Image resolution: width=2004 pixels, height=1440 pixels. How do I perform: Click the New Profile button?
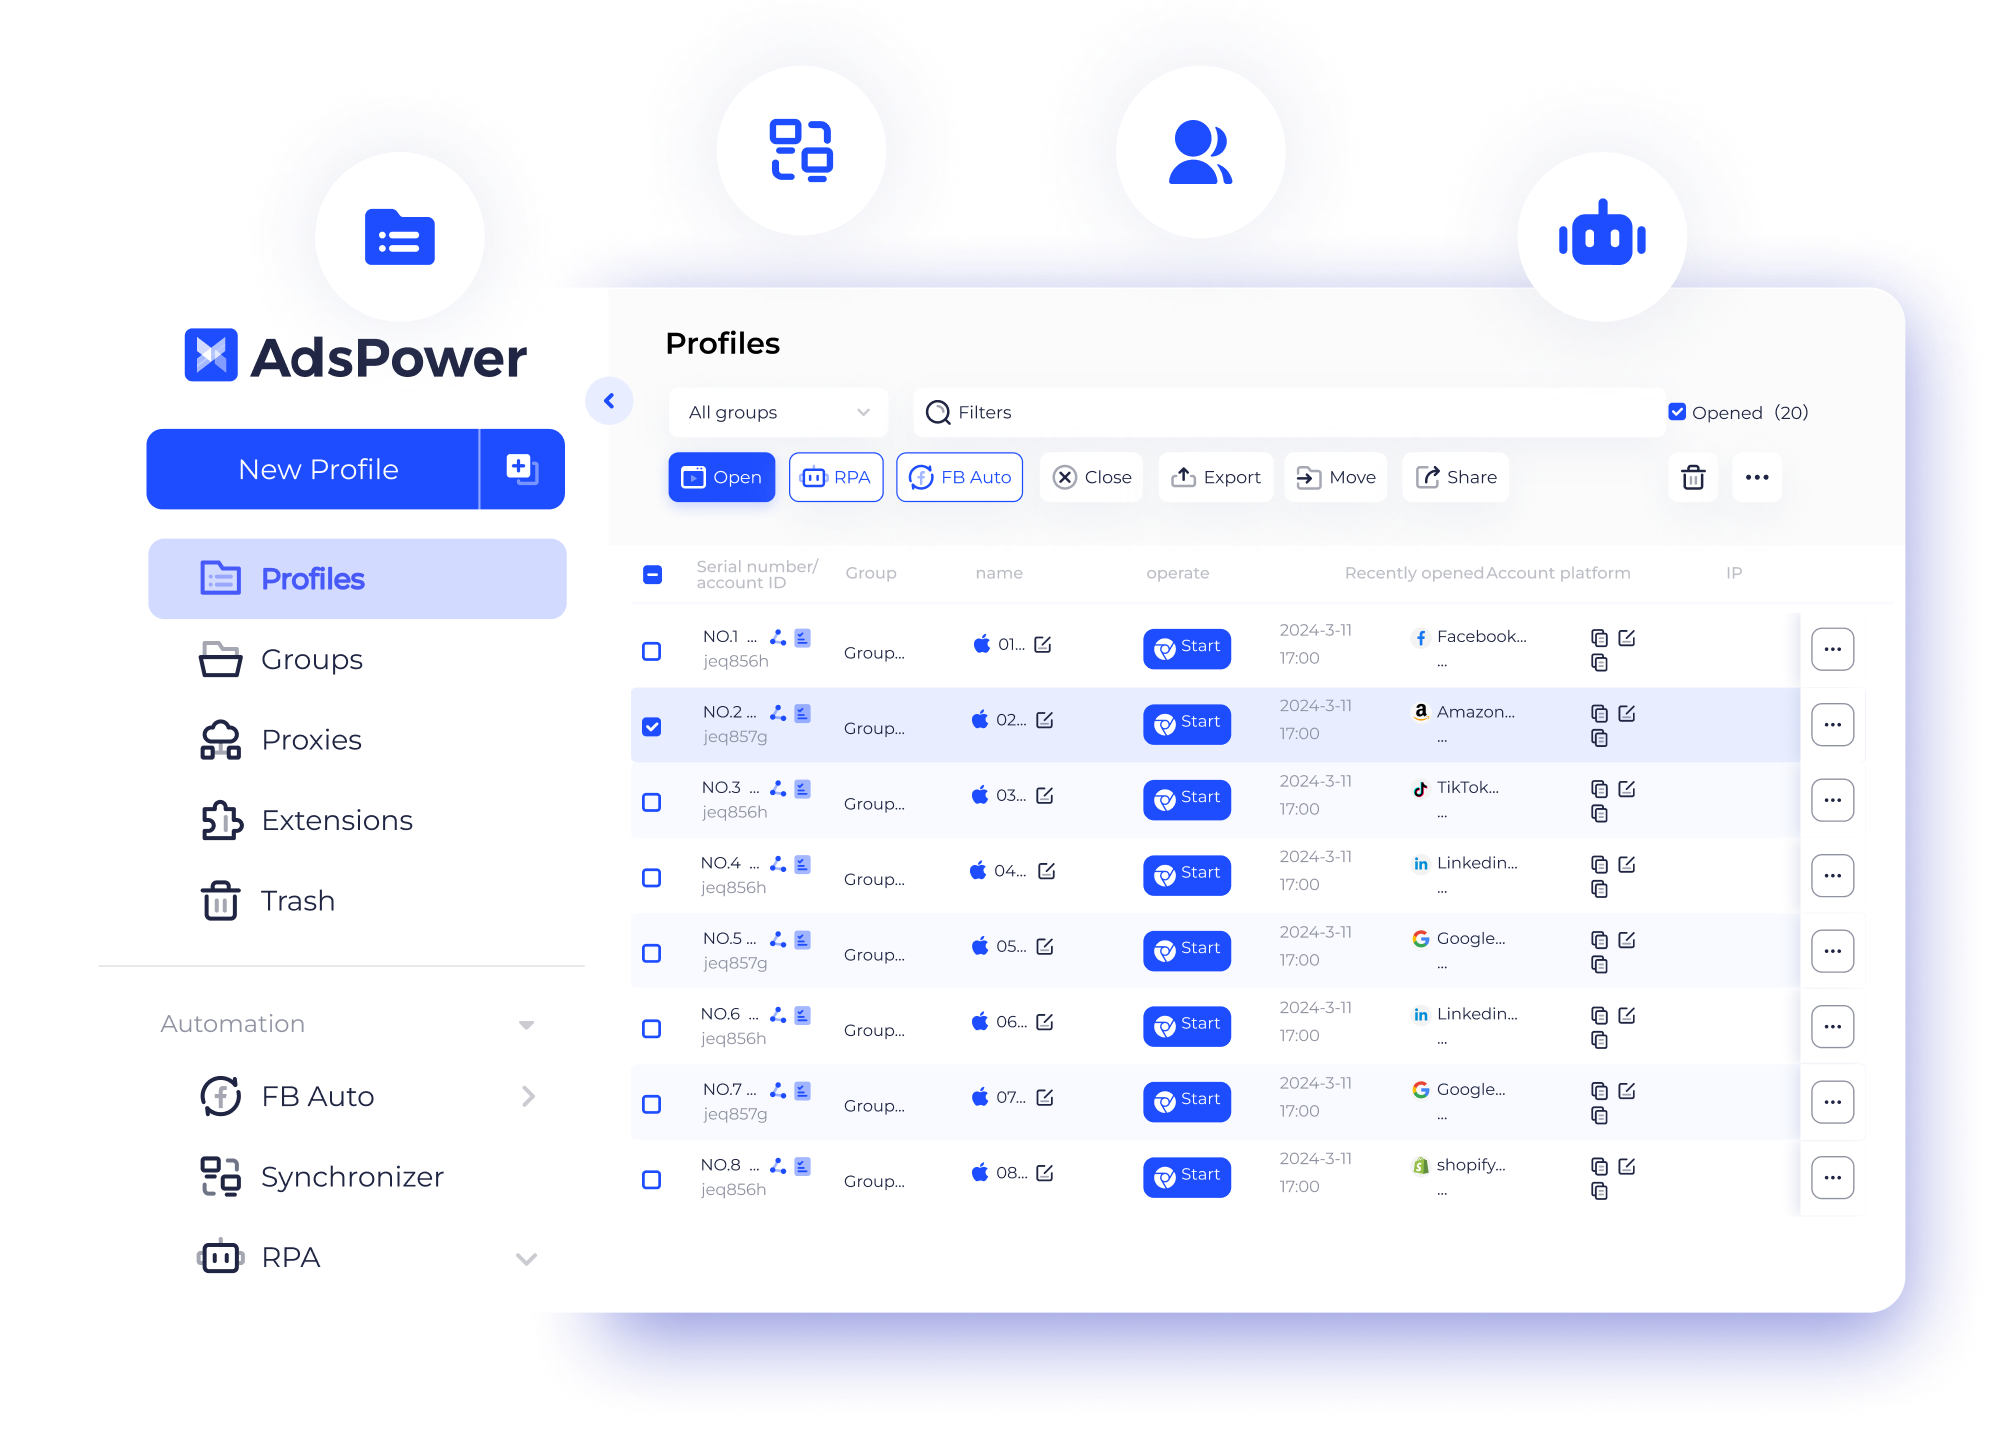[x=317, y=467]
